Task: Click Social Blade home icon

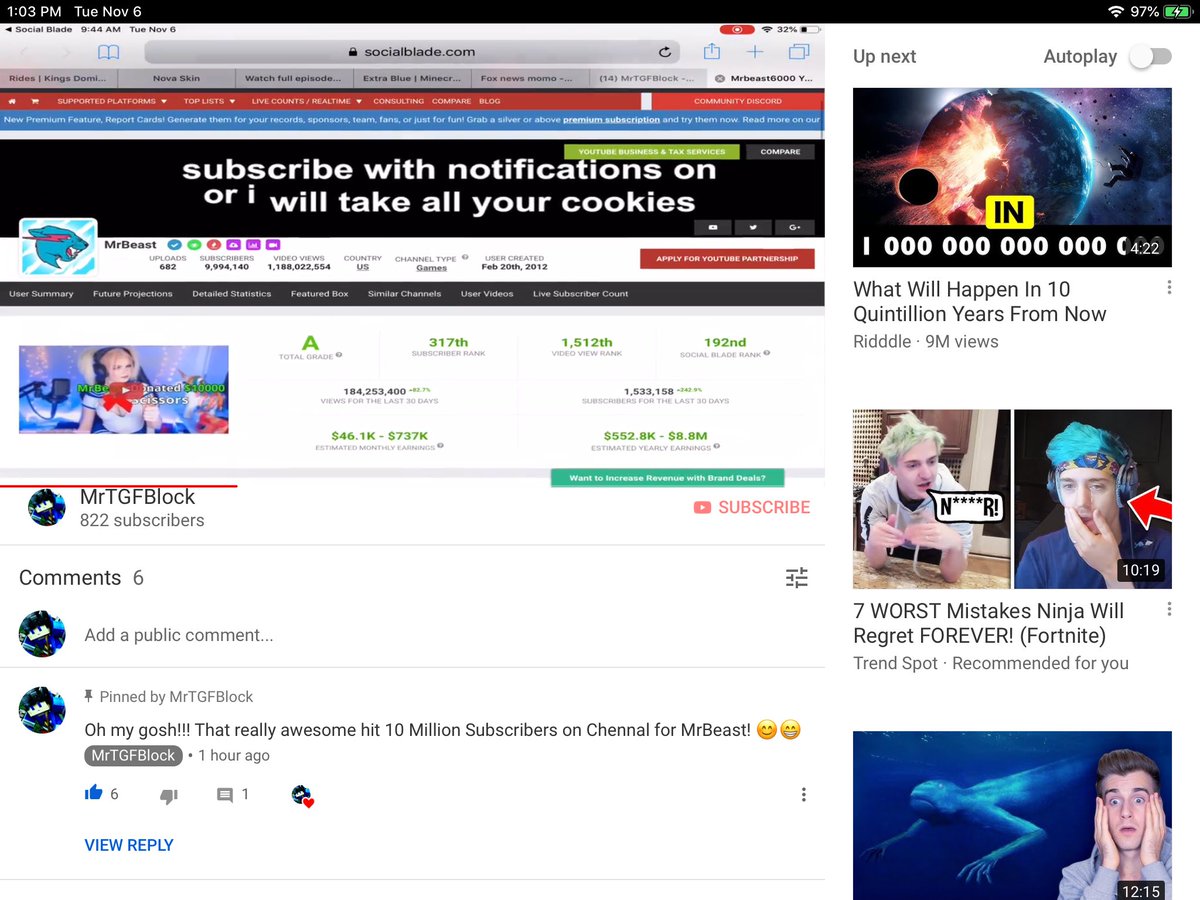Action: click(12, 101)
